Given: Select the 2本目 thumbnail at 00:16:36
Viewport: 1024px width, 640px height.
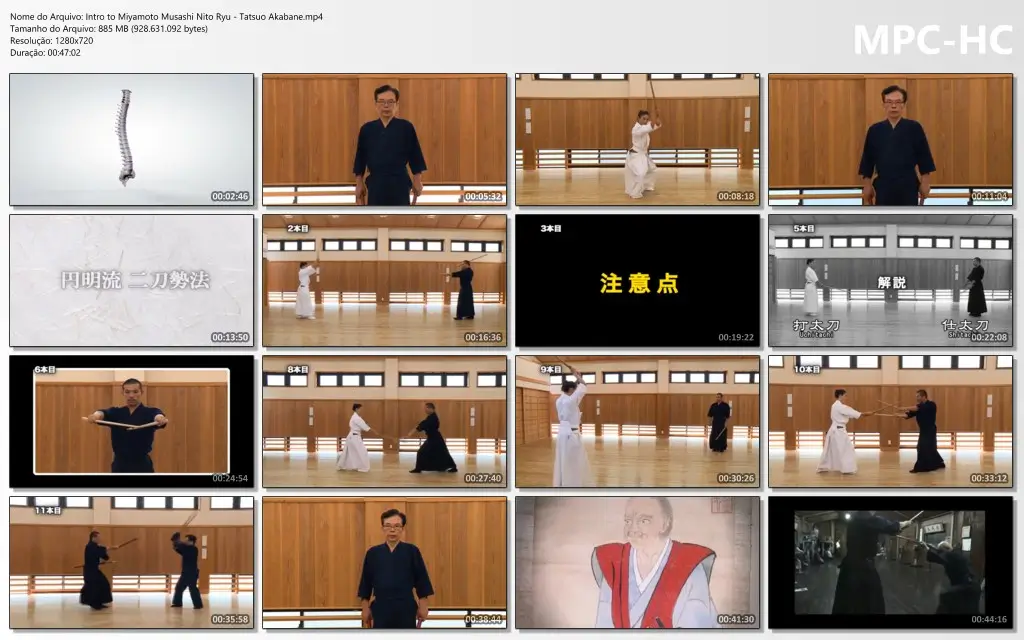Looking at the screenshot, I should 385,281.
